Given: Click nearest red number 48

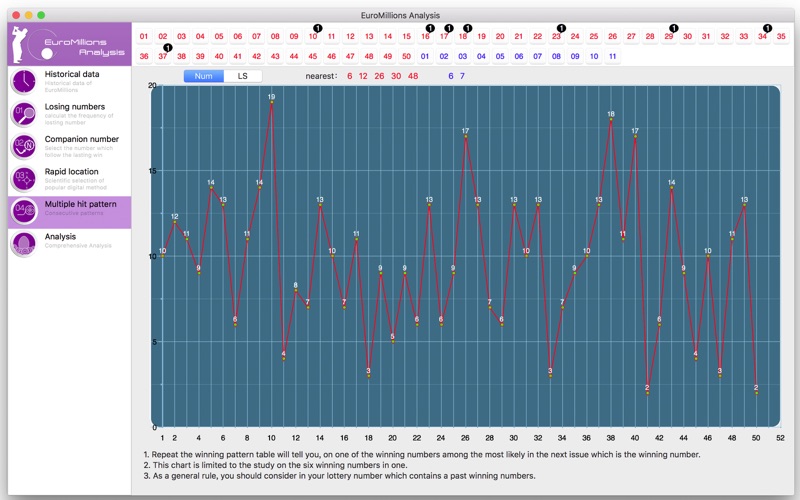Looking at the screenshot, I should [413, 76].
